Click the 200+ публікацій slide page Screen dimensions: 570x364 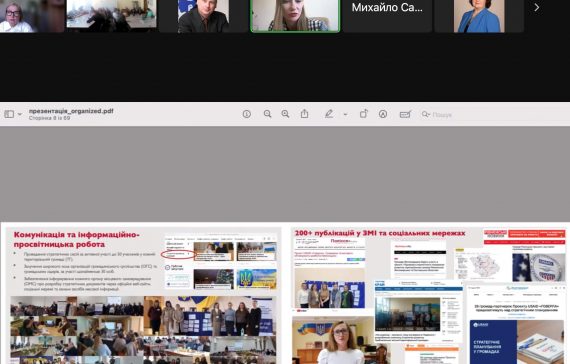point(429,295)
